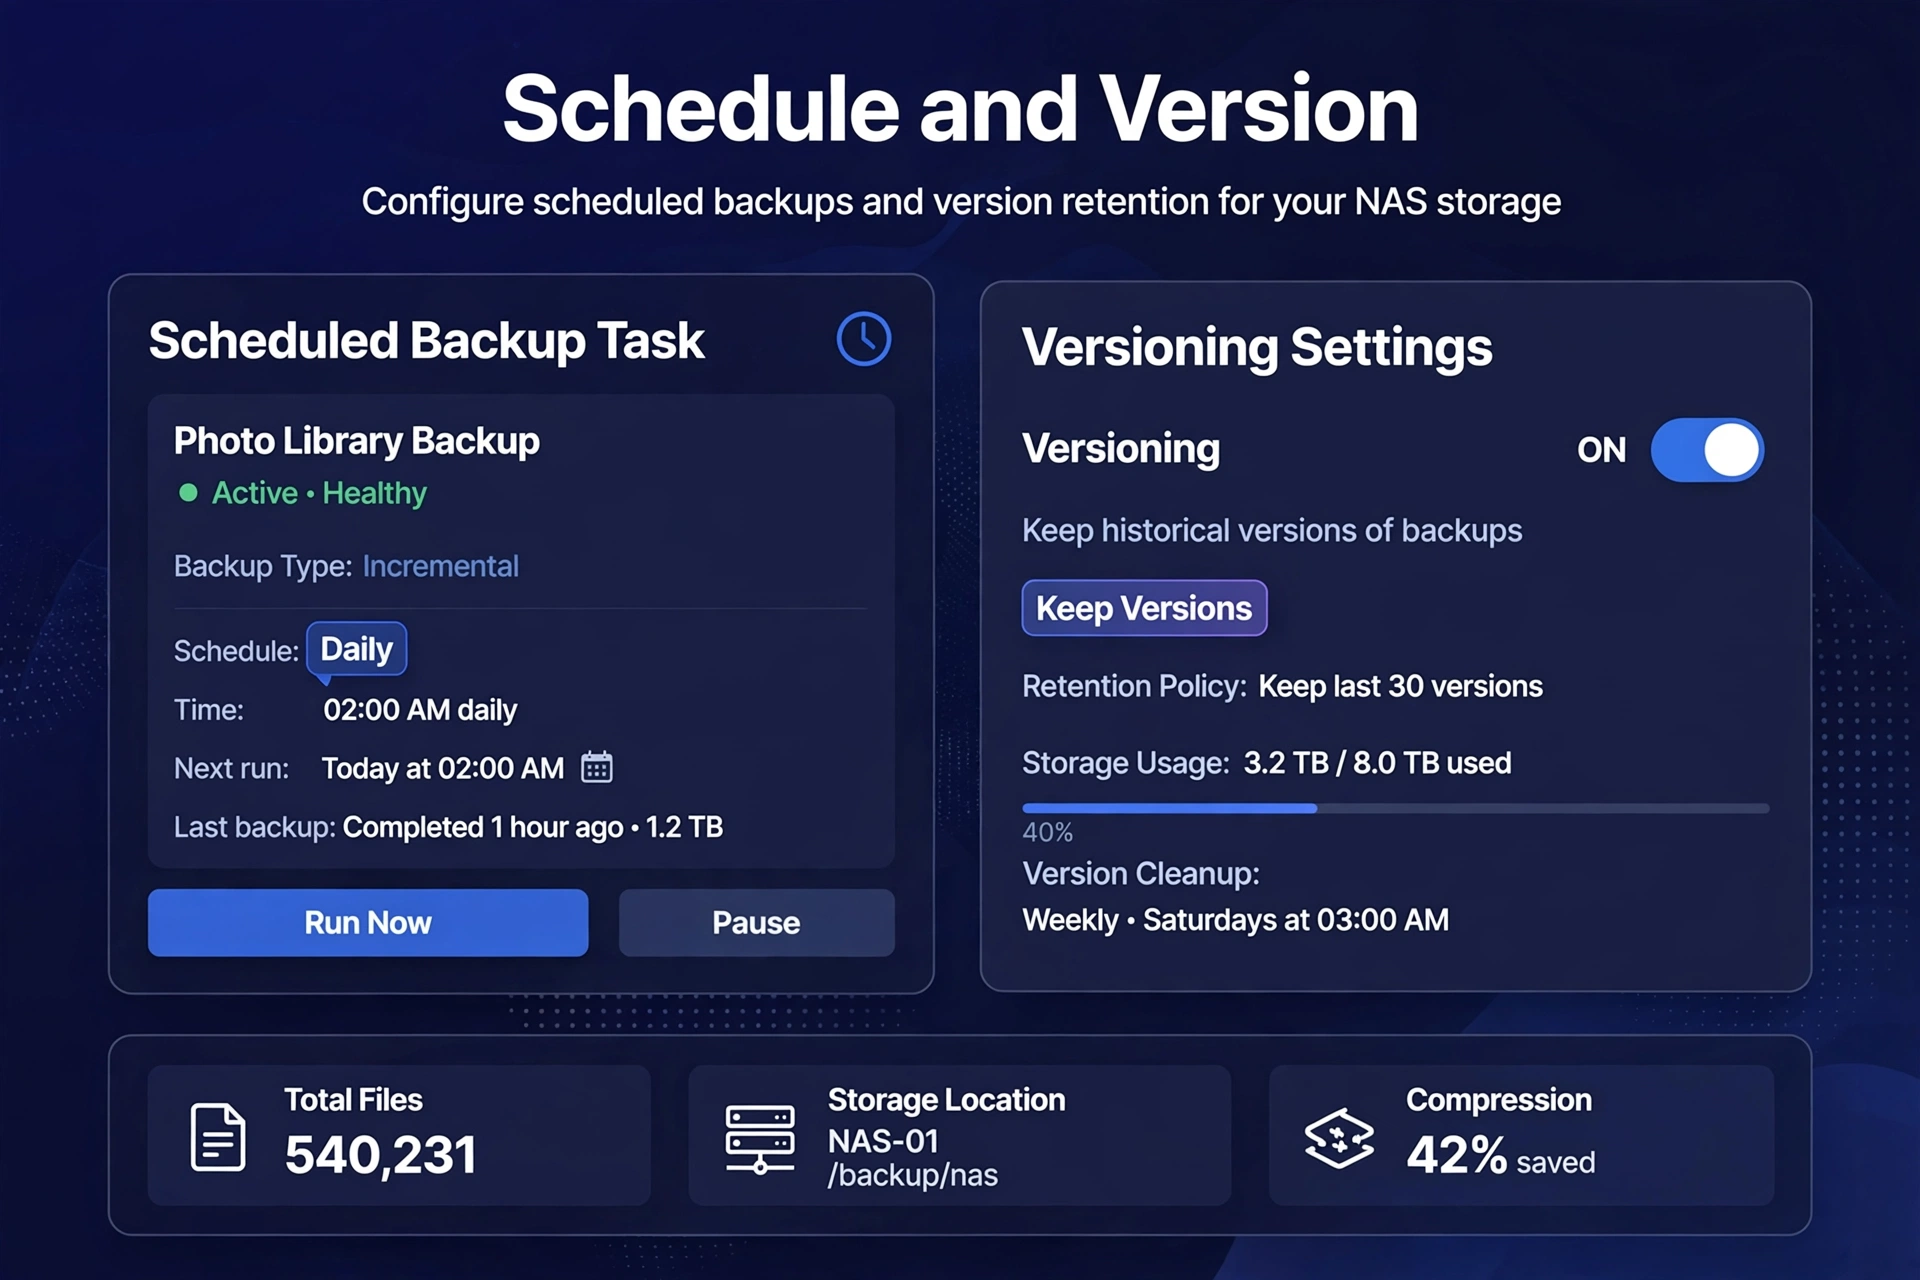
Task: Click the 02:00 AM daily time value
Action: pos(420,710)
